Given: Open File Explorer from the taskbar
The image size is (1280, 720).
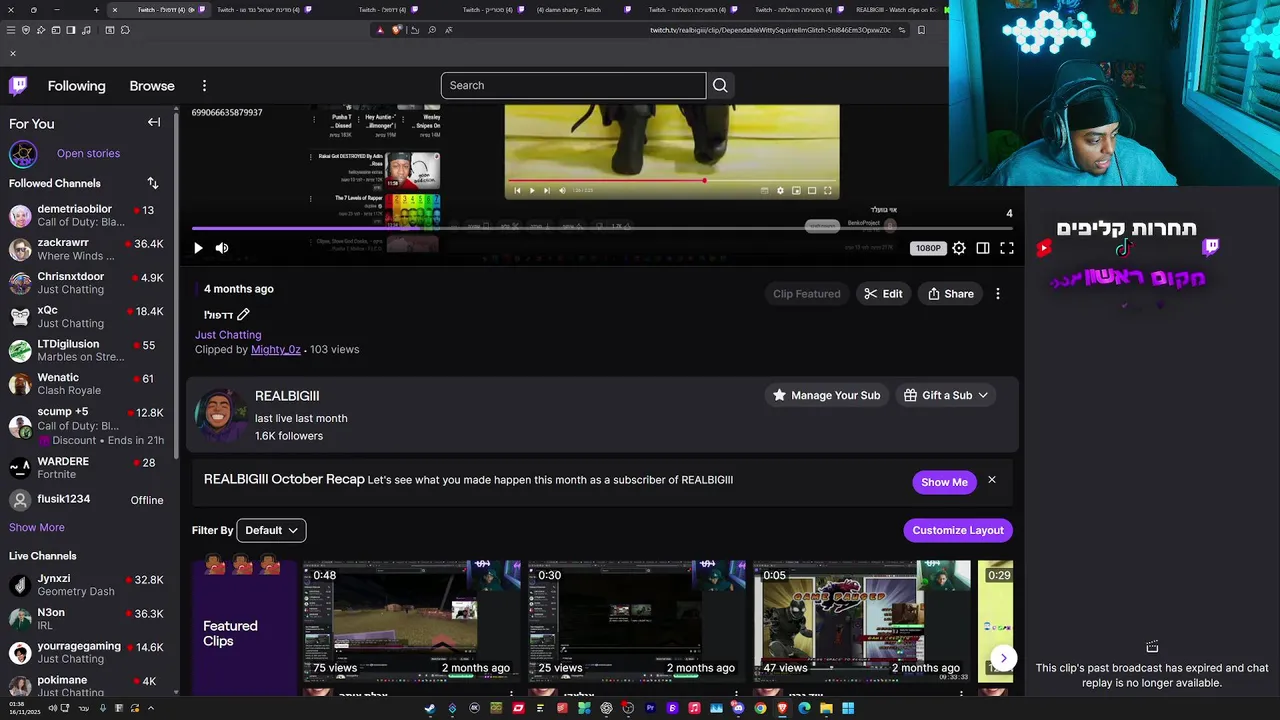Looking at the screenshot, I should 826,709.
